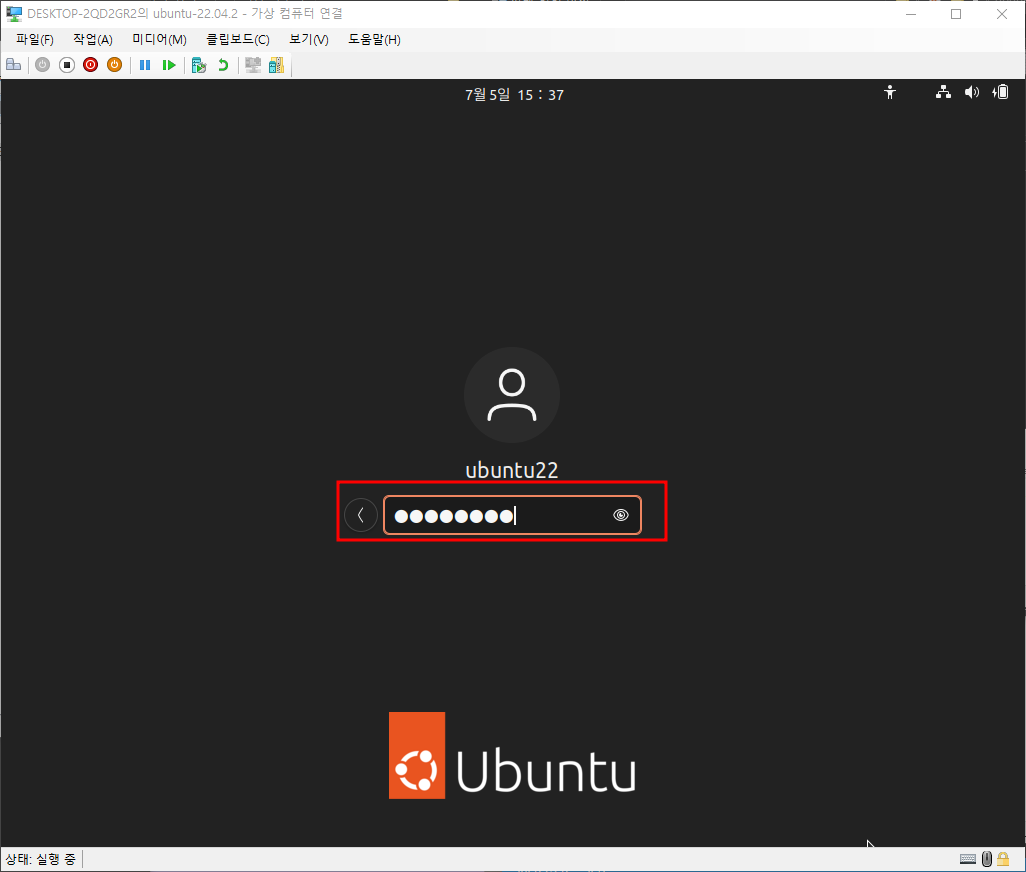
Task: Open the 보기(V) menu
Action: pyautogui.click(x=309, y=39)
